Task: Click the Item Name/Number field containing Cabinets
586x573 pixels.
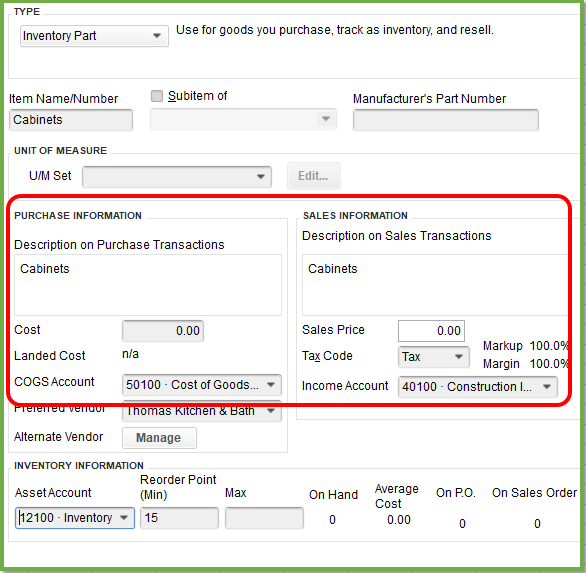Action: (71, 120)
